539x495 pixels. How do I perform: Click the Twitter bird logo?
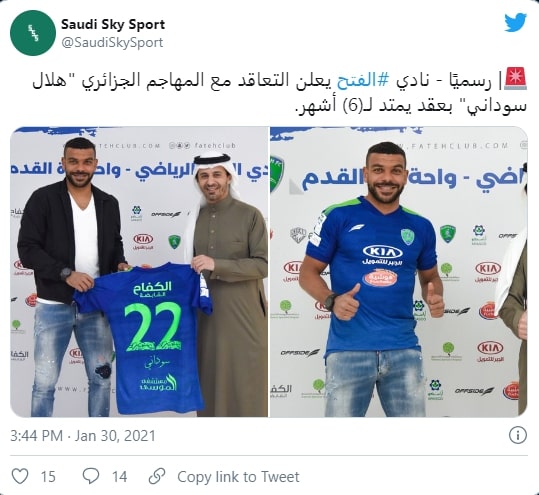click(x=515, y=23)
